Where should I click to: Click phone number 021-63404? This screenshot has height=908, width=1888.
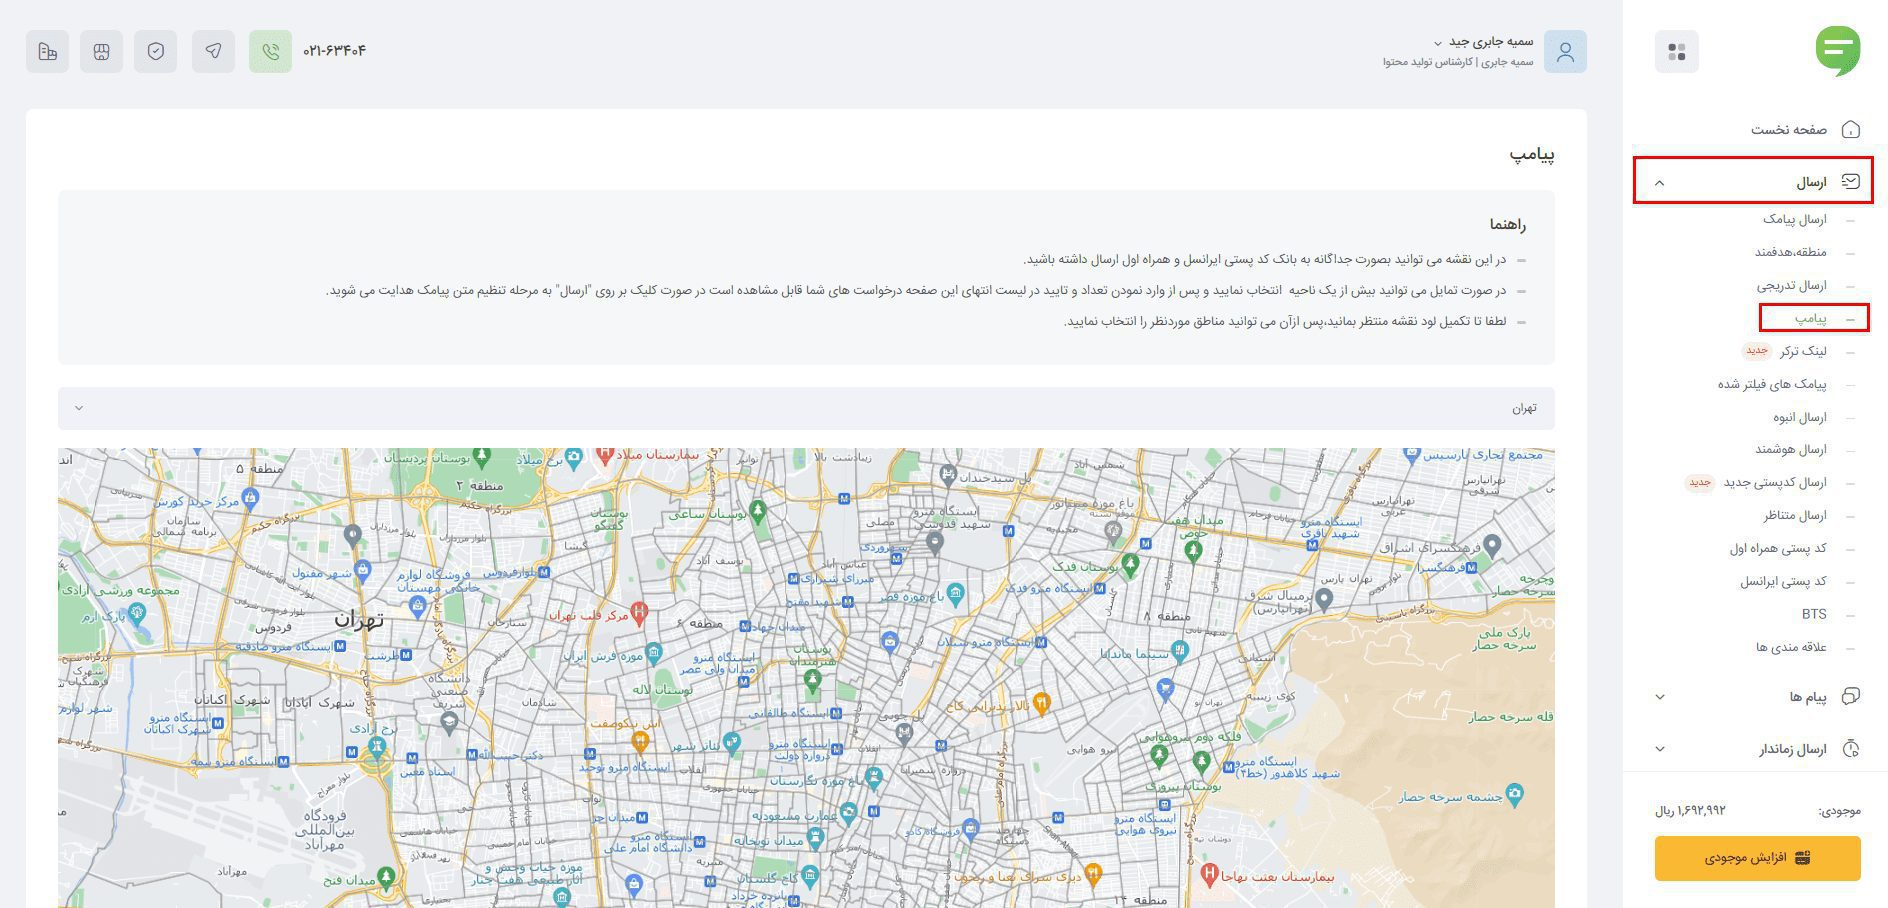tap(334, 50)
